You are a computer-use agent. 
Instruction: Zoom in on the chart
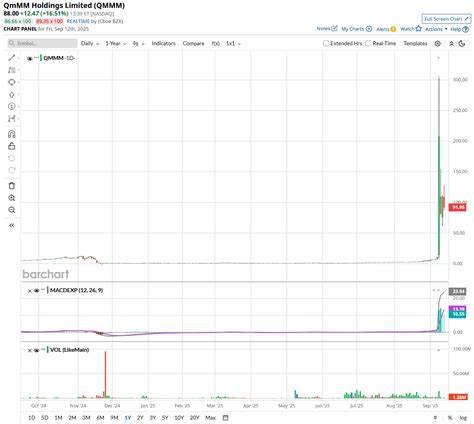(x=12, y=198)
